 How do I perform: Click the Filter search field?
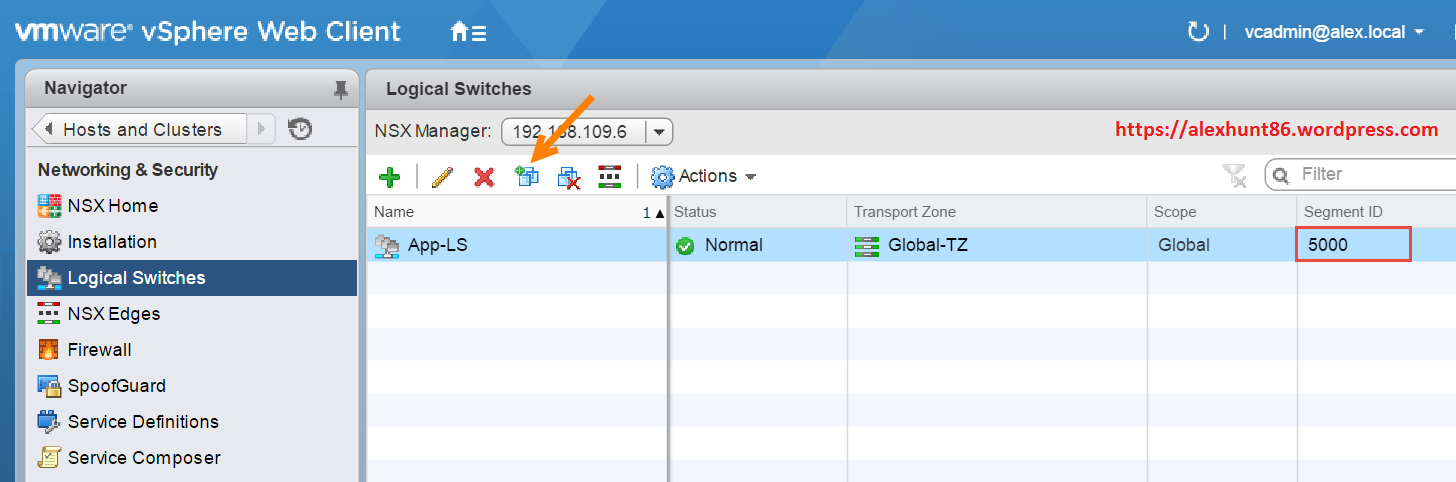pos(1375,175)
